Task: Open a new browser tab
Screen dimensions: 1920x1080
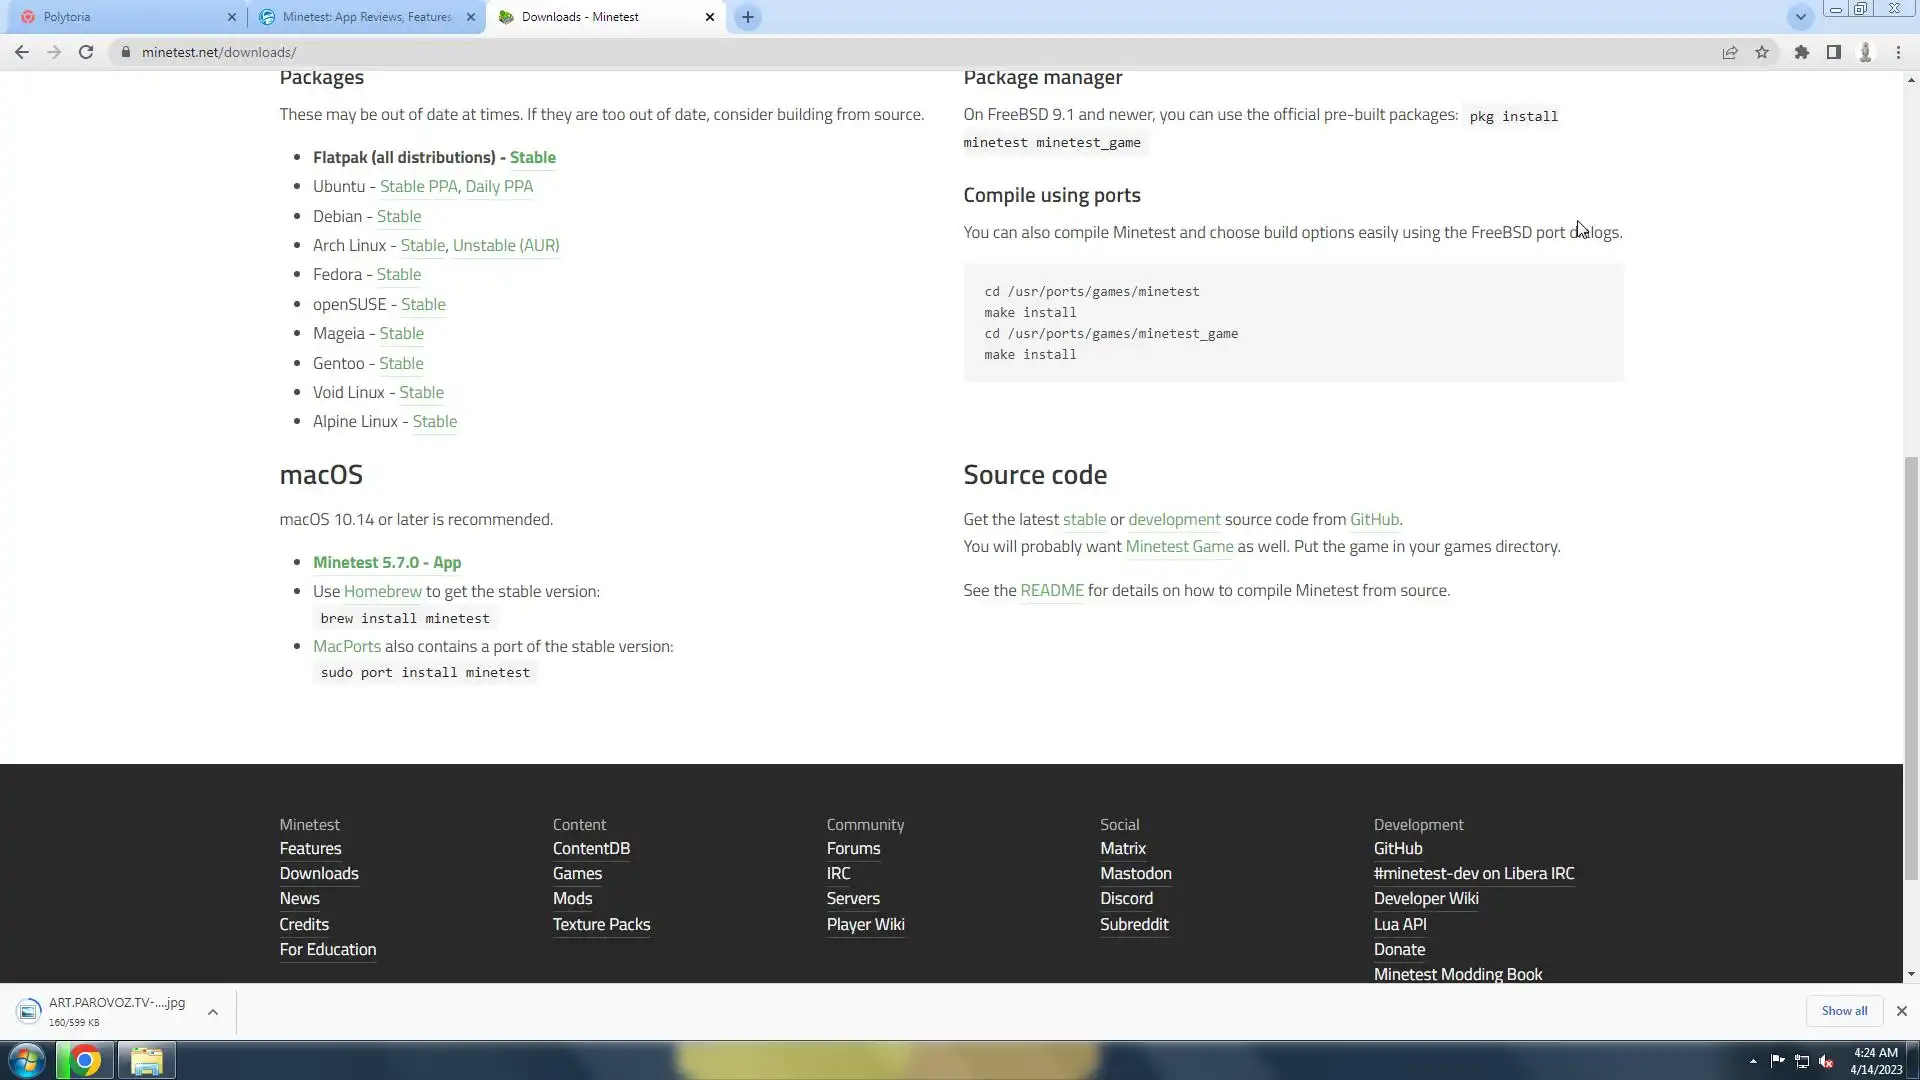Action: click(x=747, y=17)
